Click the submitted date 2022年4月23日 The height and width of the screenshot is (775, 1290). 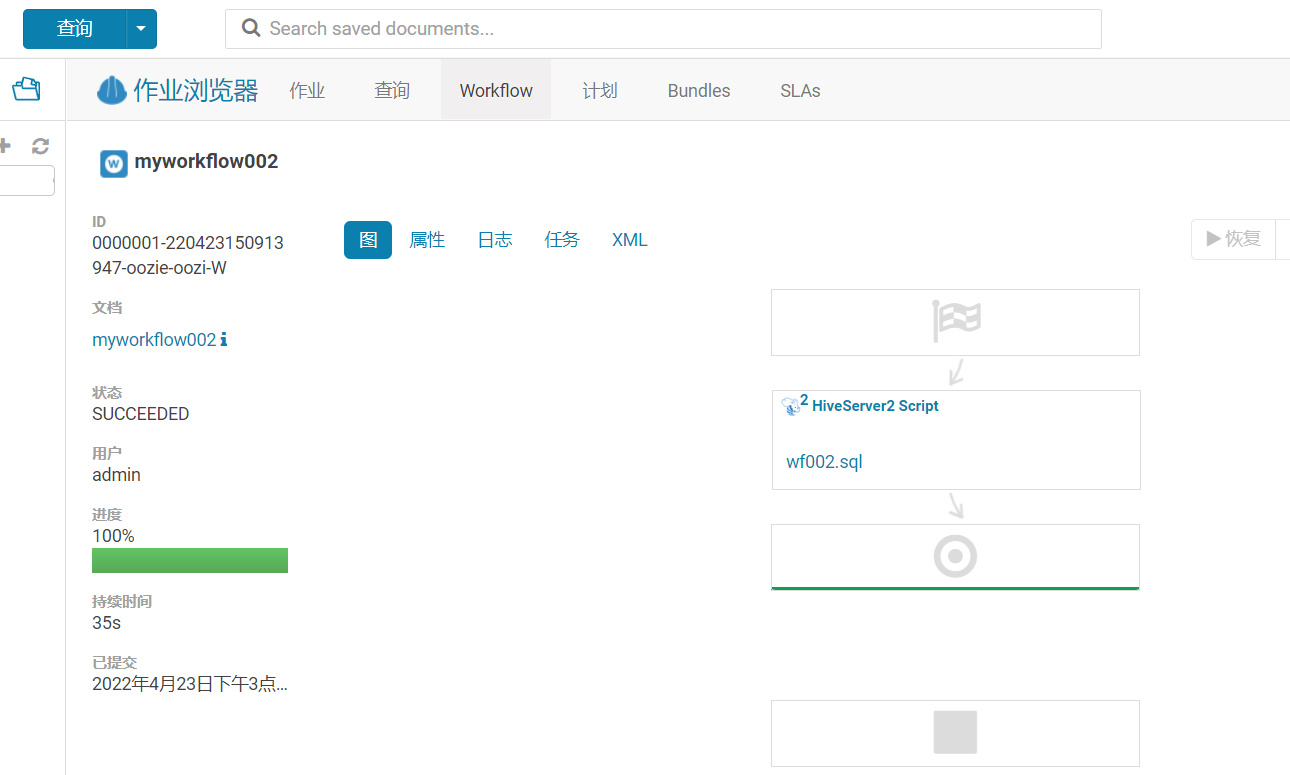tap(190, 685)
